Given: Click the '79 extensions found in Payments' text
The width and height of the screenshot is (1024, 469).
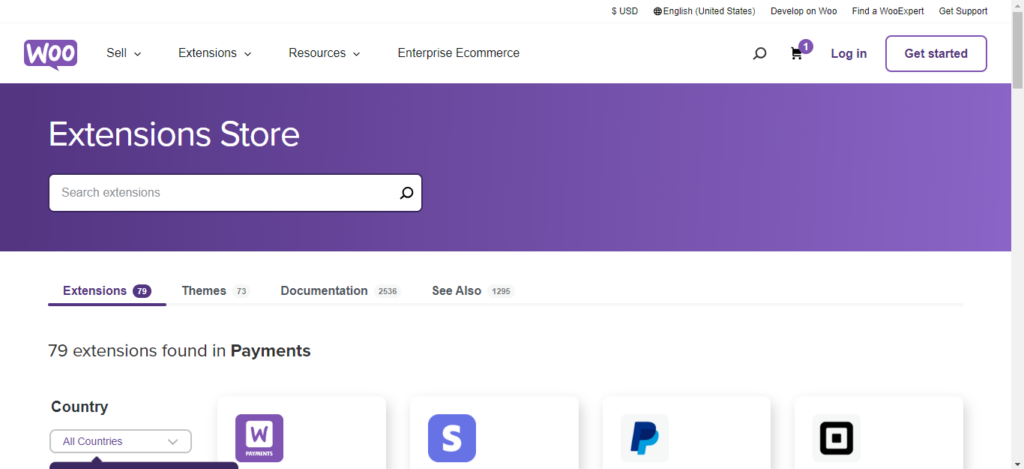Looking at the screenshot, I should click(180, 351).
